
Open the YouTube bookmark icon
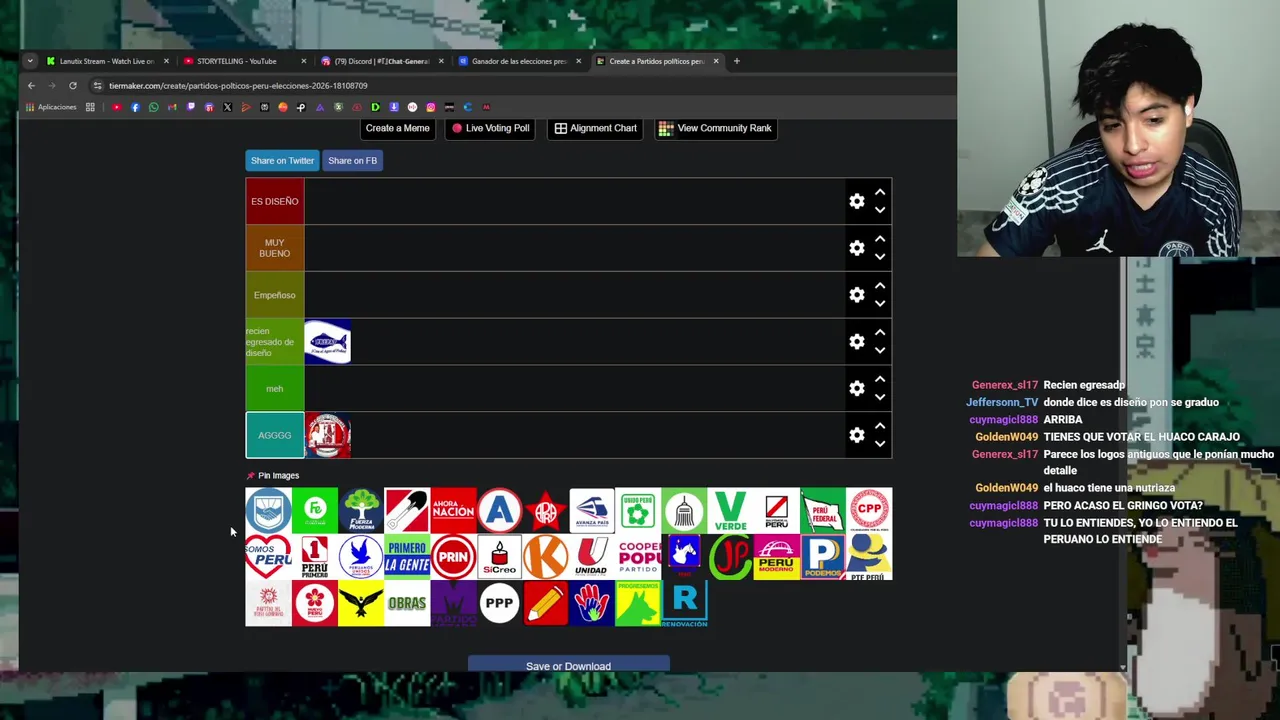click(116, 107)
